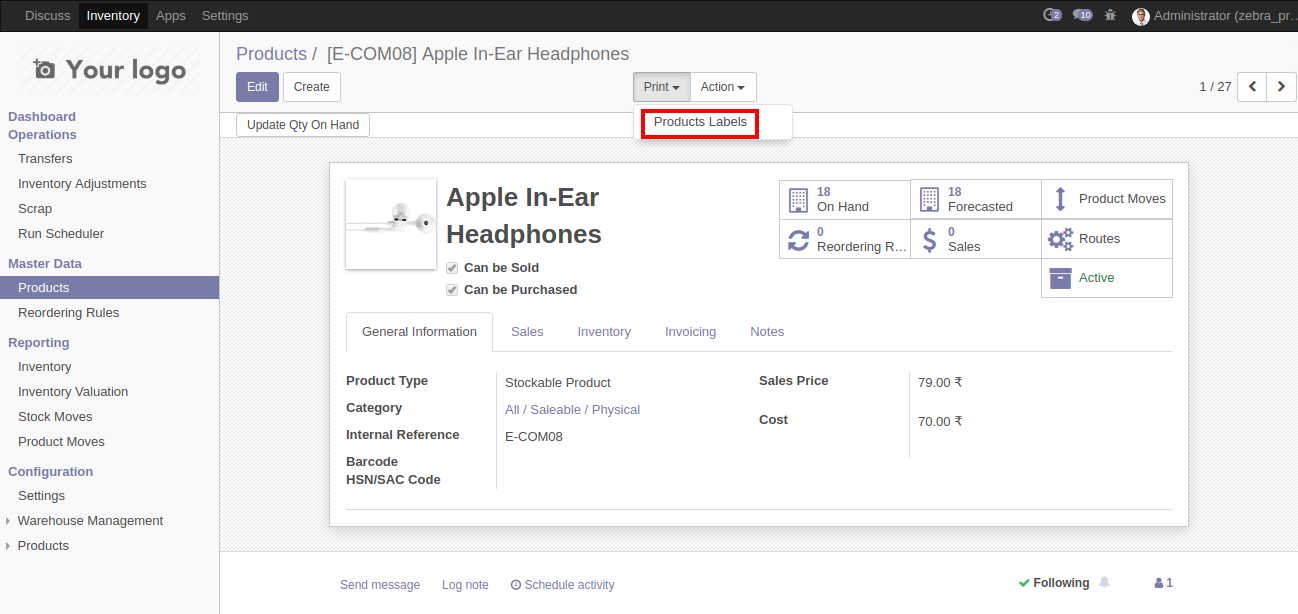The width and height of the screenshot is (1298, 614).
Task: Switch to General Information tab
Action: 419,332
